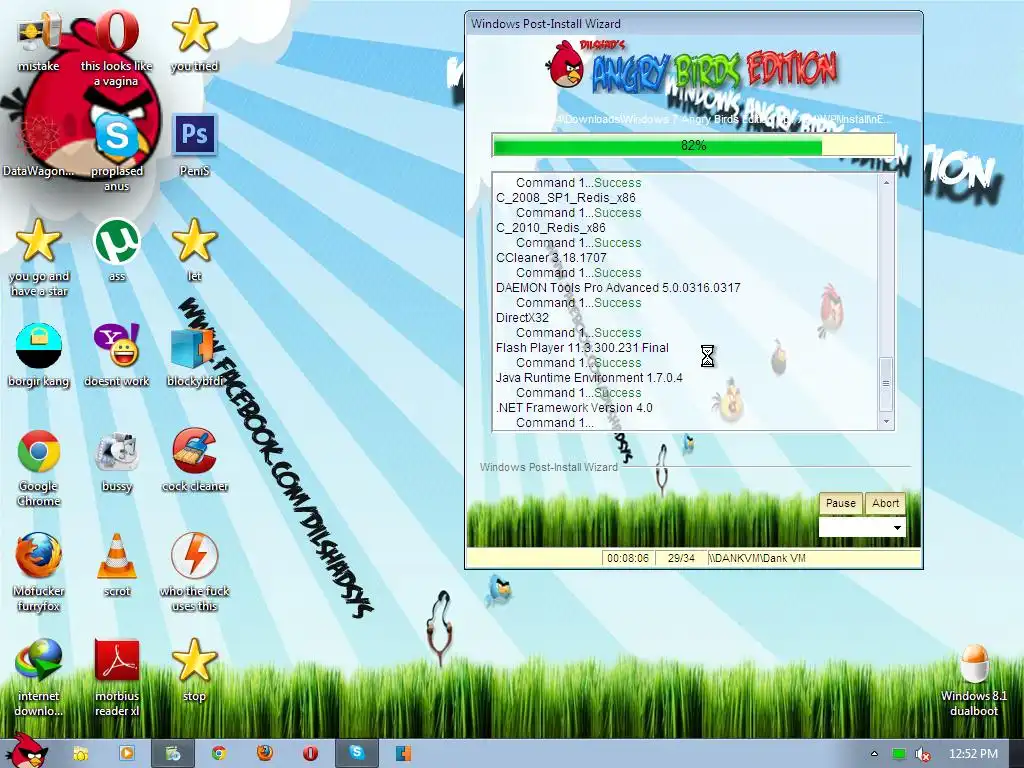Launch Firefox from the taskbar
Image resolution: width=1024 pixels, height=768 pixels.
click(x=264, y=754)
